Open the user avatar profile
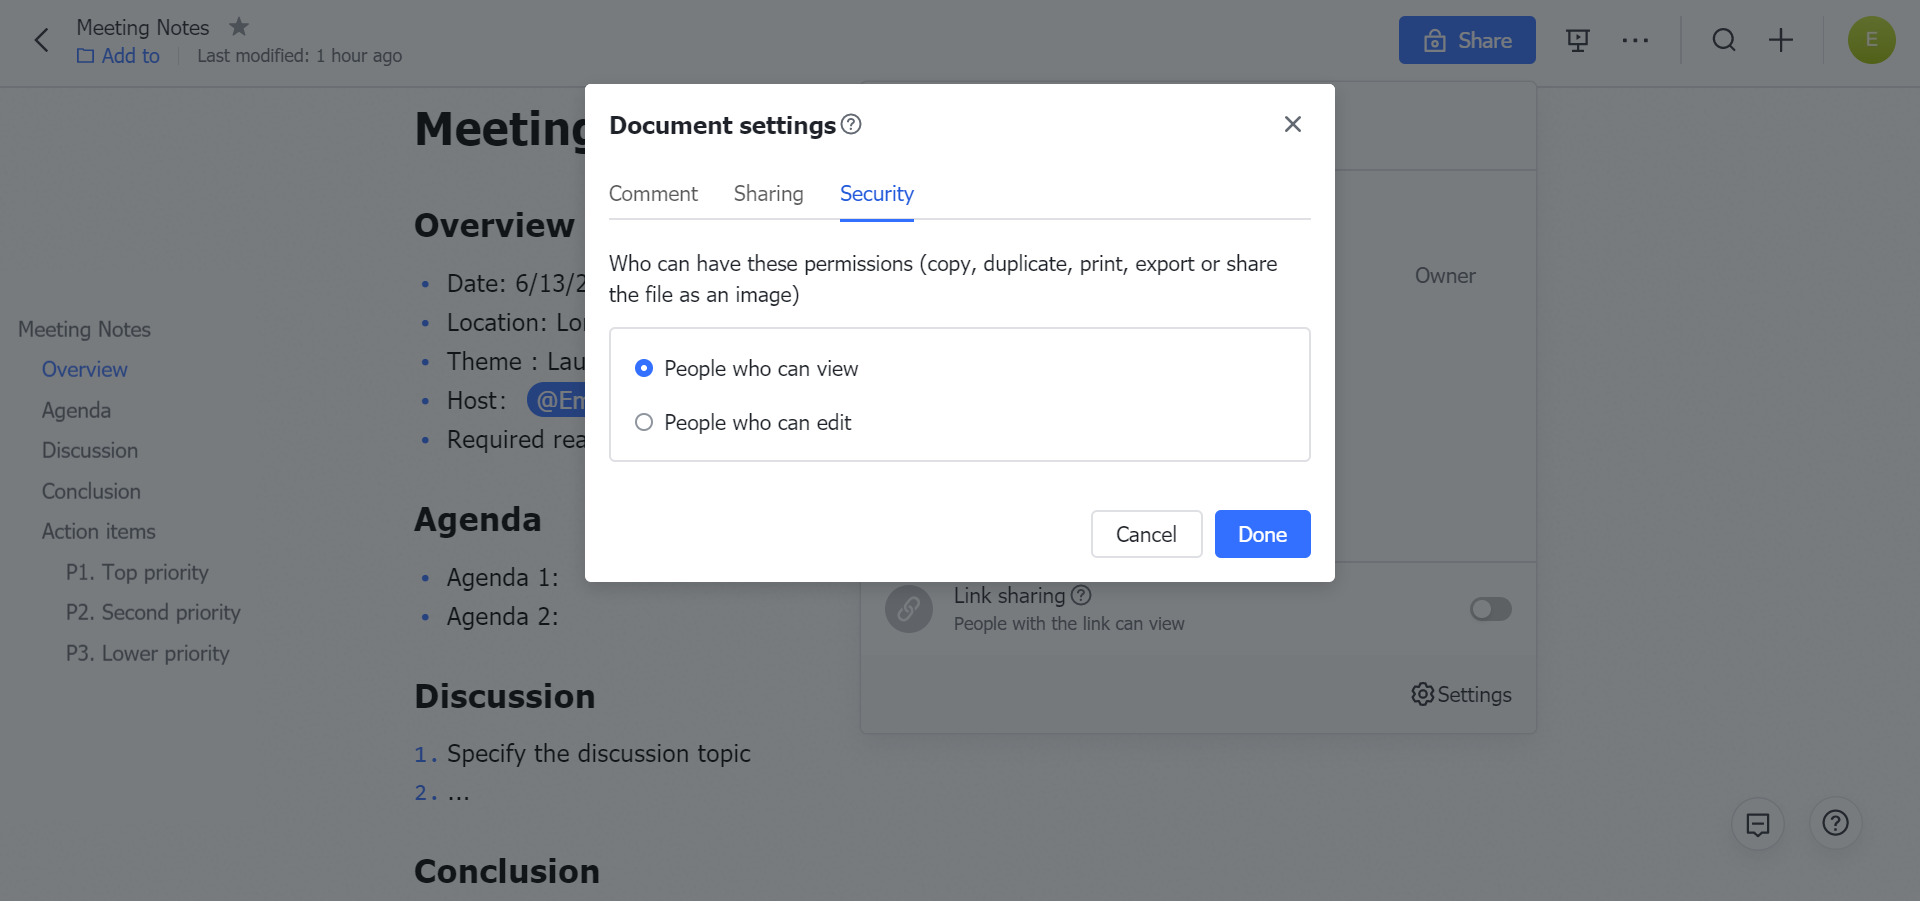 (x=1871, y=40)
